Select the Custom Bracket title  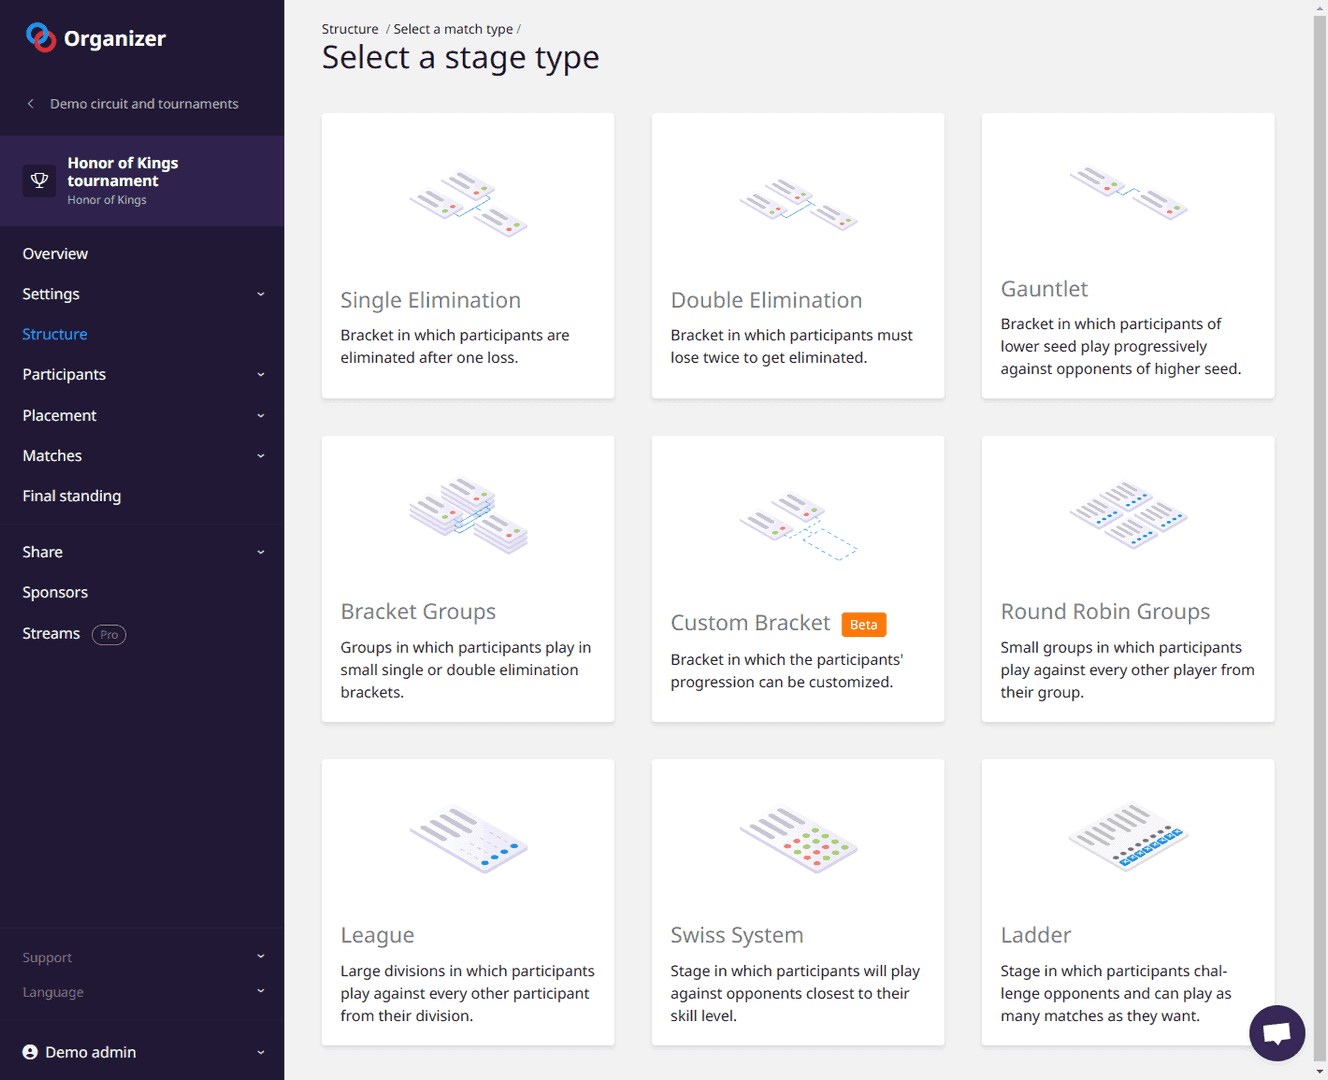750,623
